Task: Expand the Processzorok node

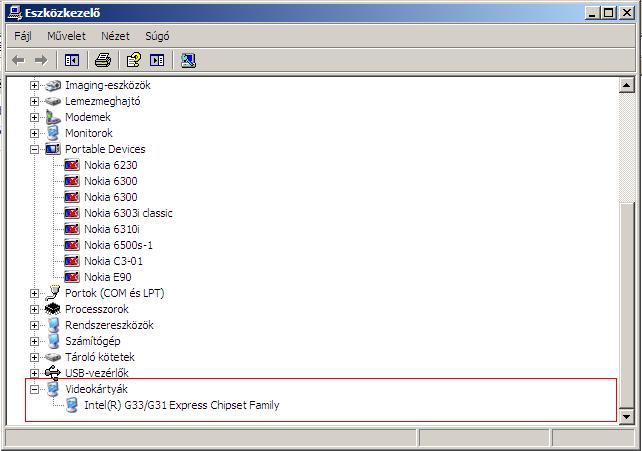Action: [34, 309]
